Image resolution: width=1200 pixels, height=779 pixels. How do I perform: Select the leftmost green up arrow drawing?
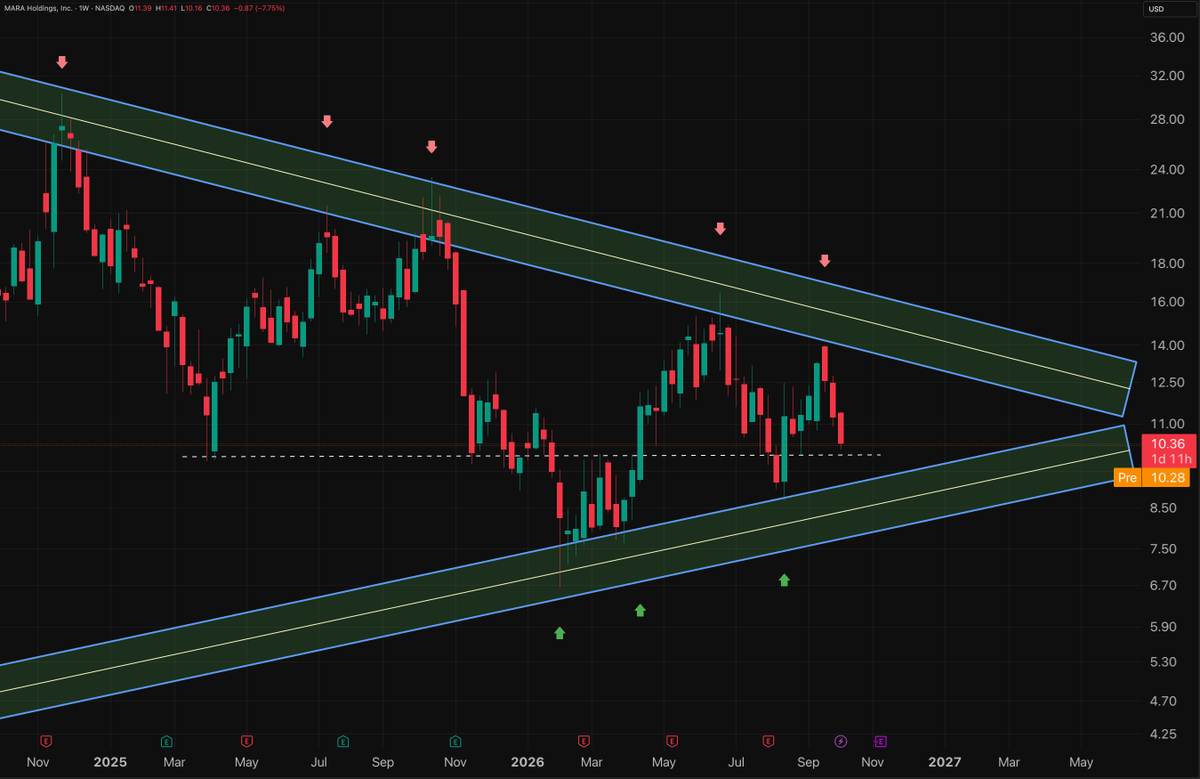(x=560, y=632)
